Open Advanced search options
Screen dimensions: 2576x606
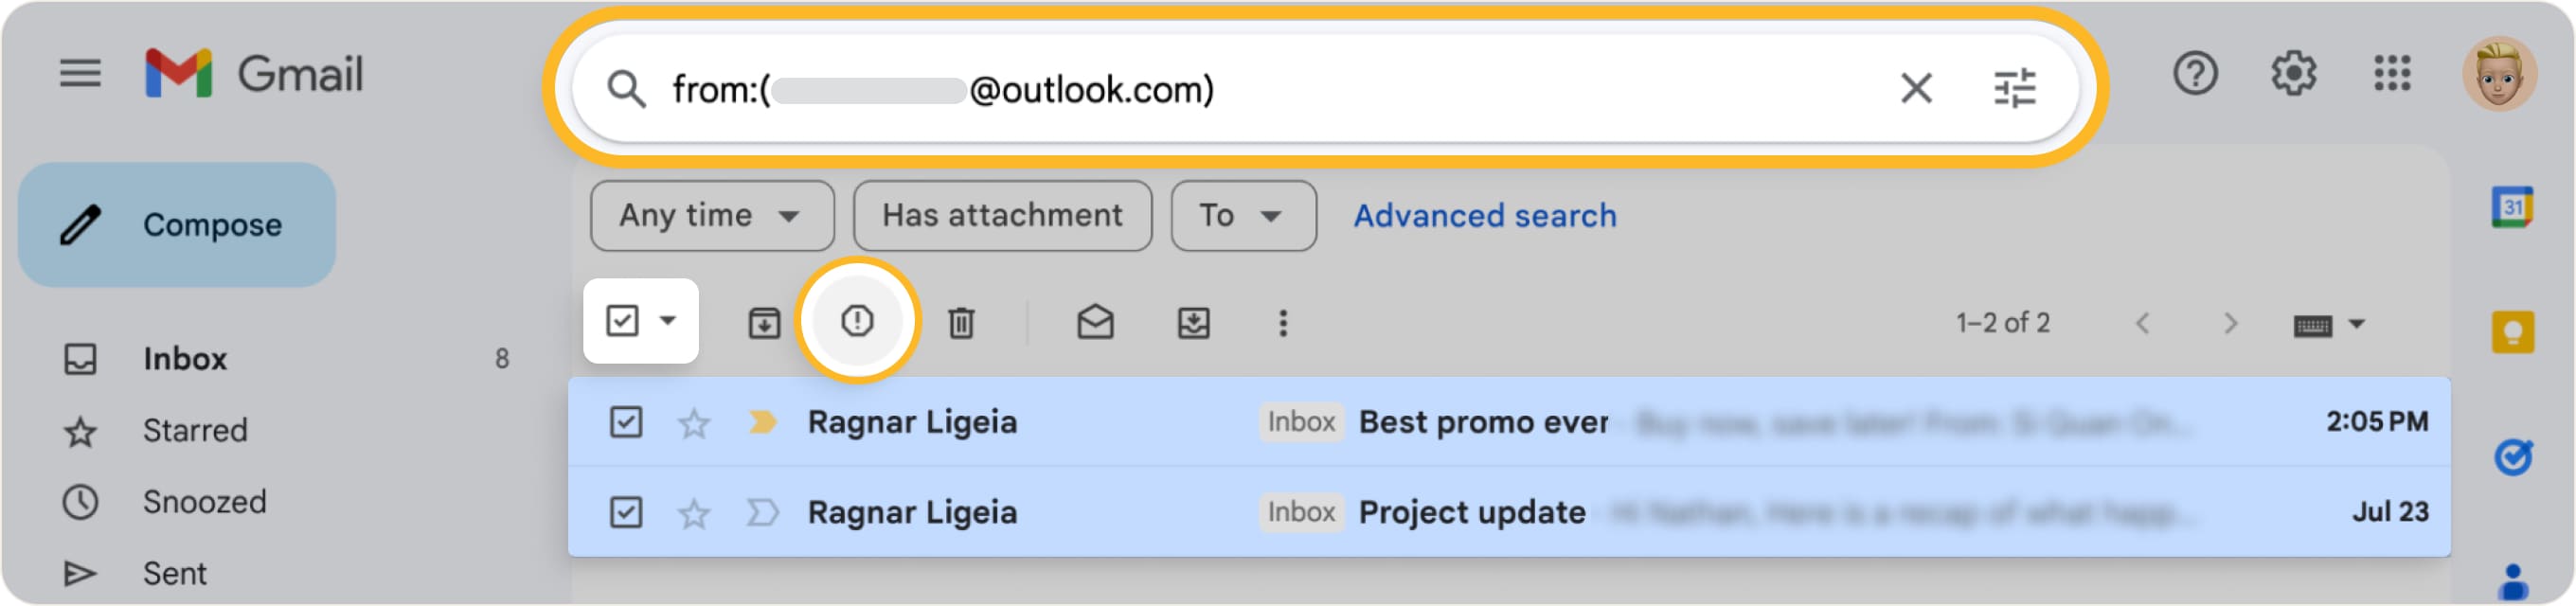[1484, 215]
